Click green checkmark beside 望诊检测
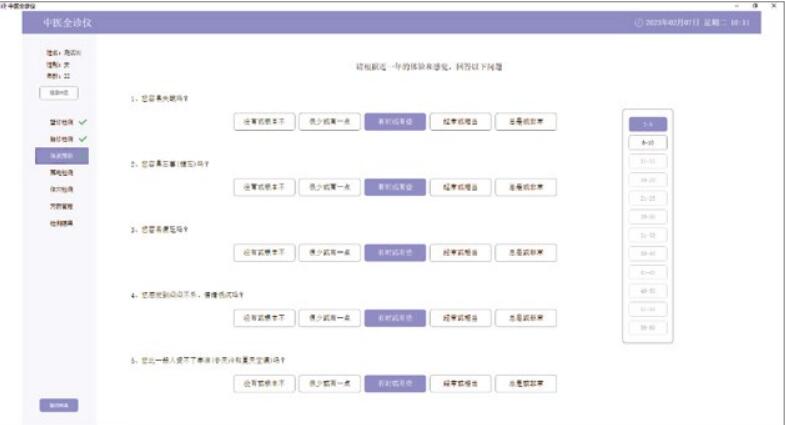The image size is (785, 425). tap(83, 122)
